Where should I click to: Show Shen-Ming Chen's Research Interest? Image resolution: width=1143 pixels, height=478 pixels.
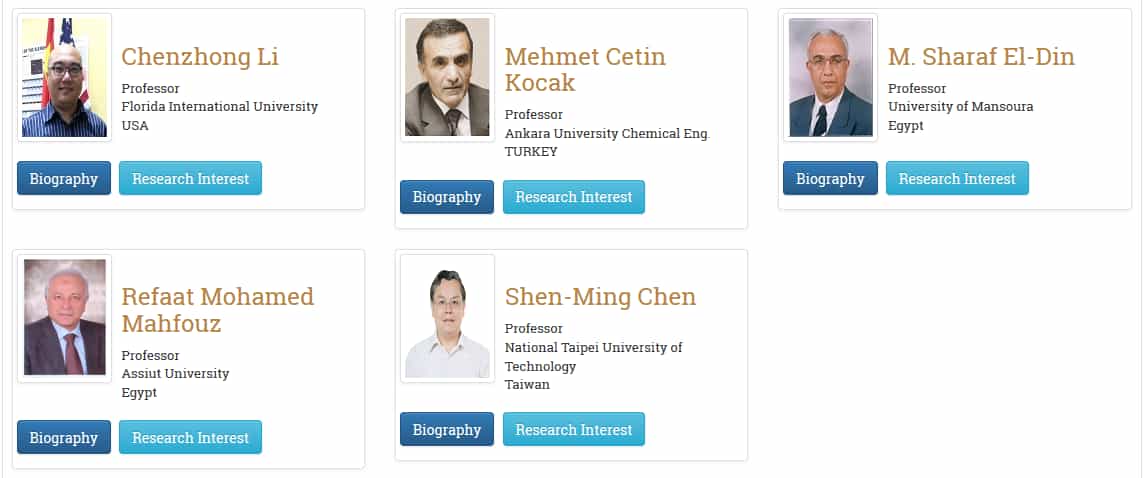[x=573, y=430]
